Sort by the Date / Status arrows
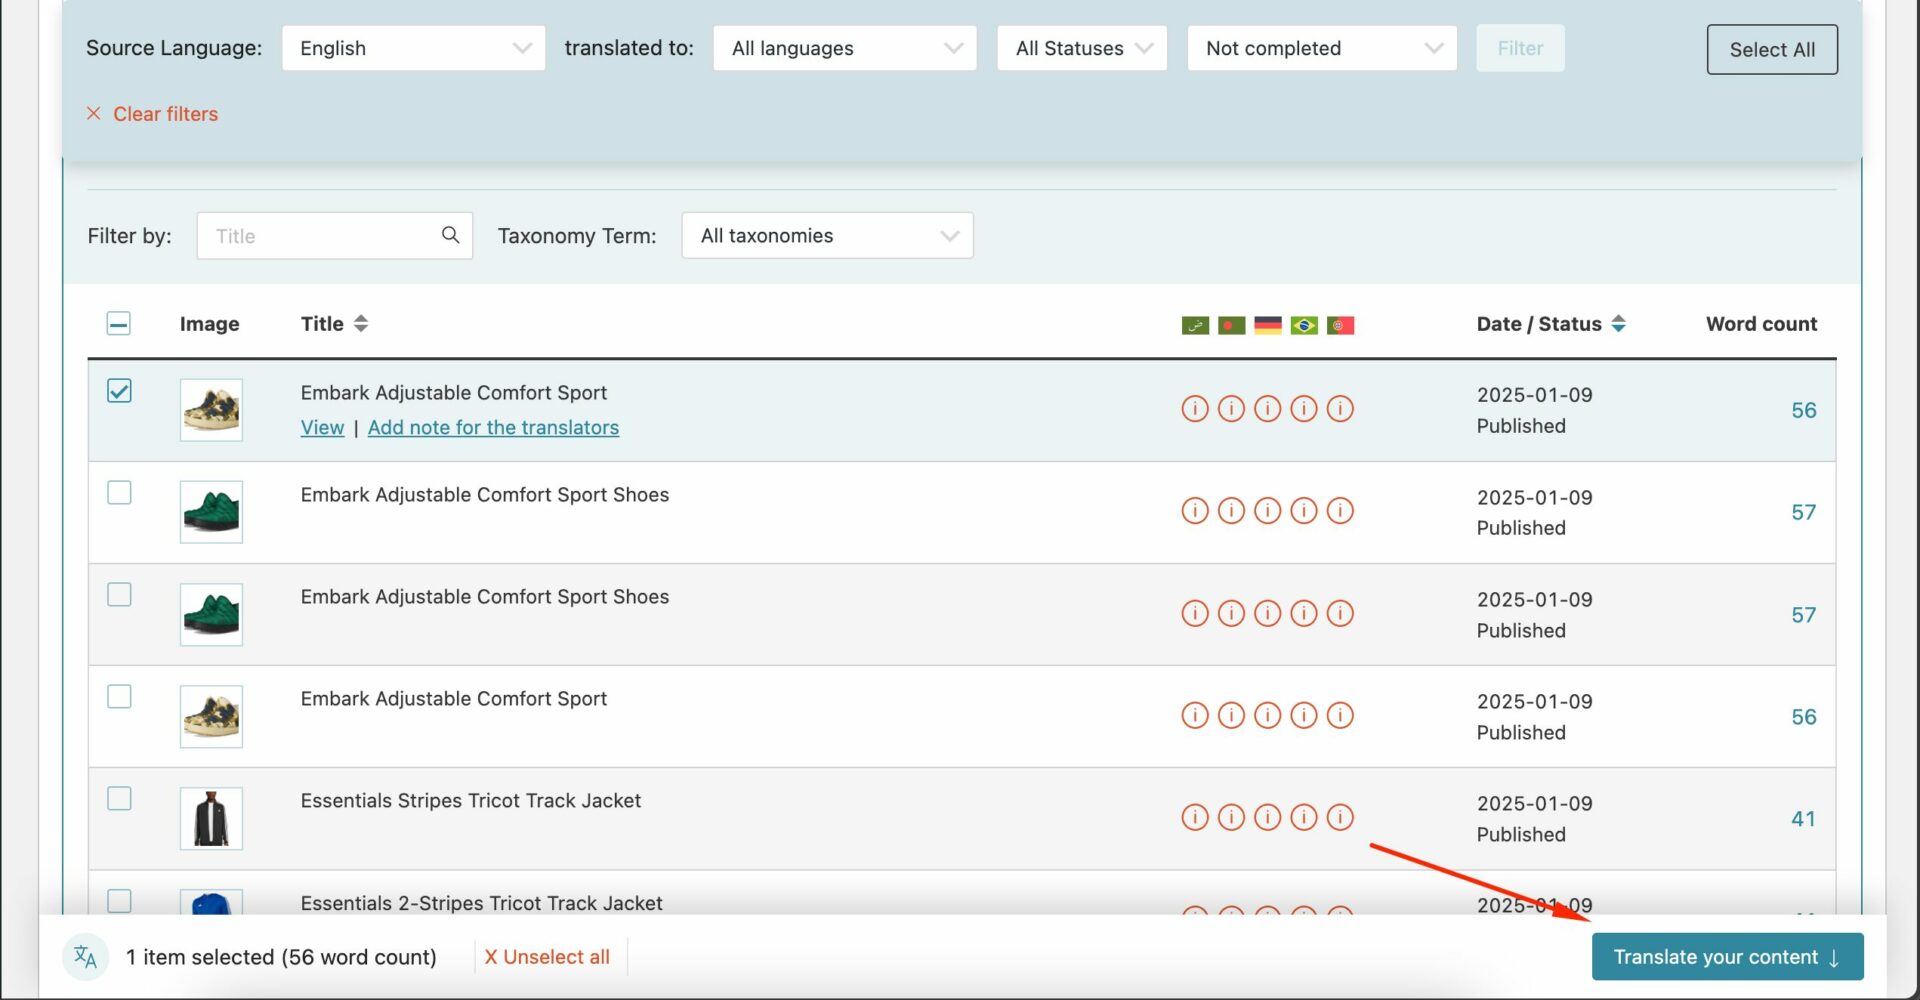The width and height of the screenshot is (1920, 1000). coord(1618,324)
